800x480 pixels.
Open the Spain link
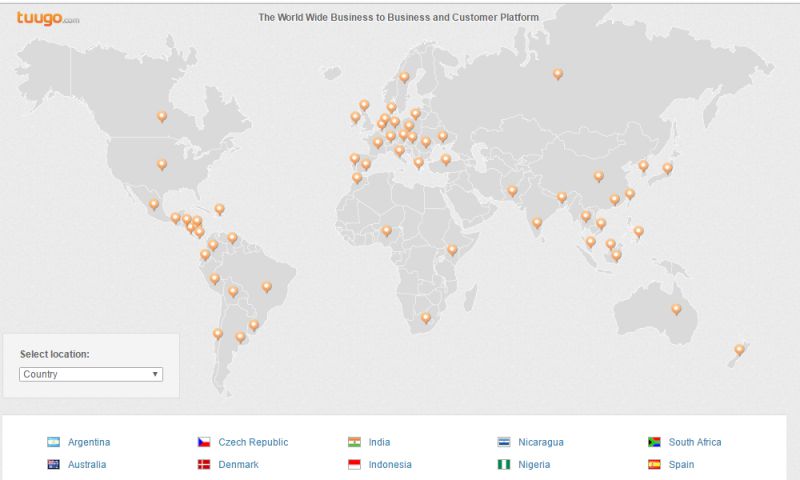pos(681,465)
